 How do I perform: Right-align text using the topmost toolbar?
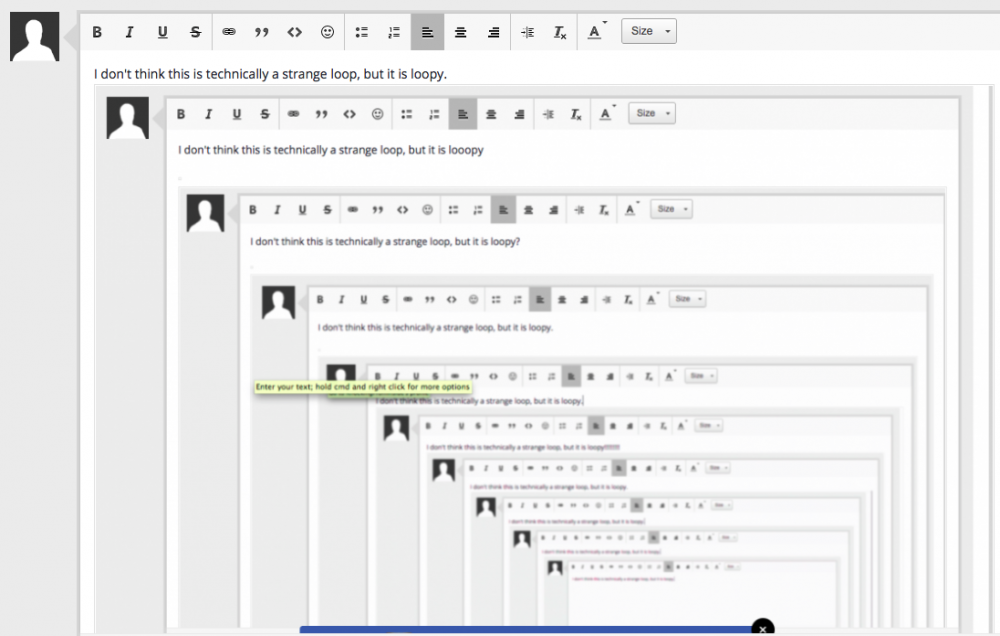tap(493, 32)
